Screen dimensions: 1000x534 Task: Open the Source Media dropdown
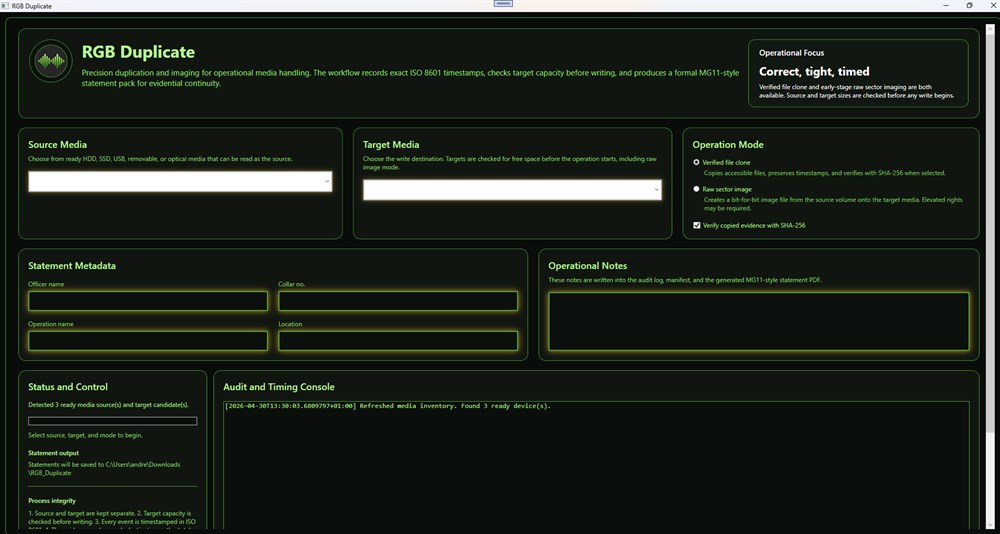[x=180, y=181]
